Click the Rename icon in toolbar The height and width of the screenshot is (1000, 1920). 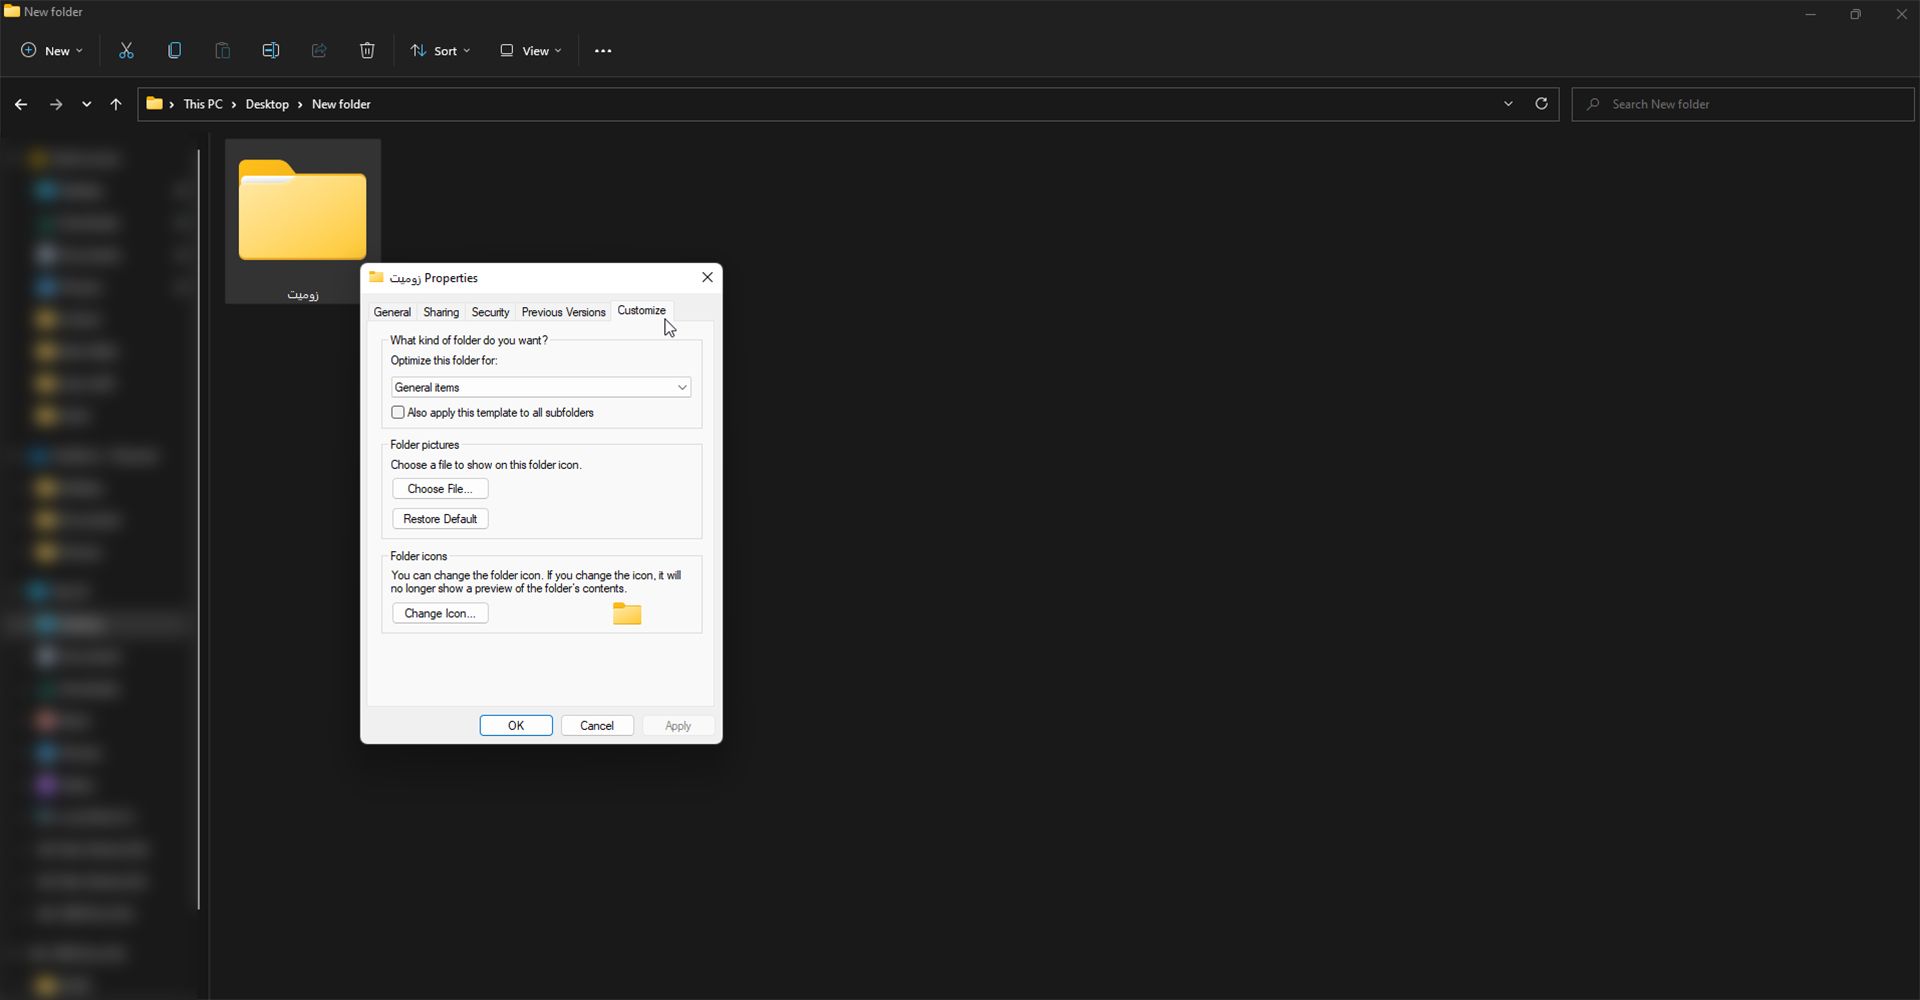(x=270, y=51)
